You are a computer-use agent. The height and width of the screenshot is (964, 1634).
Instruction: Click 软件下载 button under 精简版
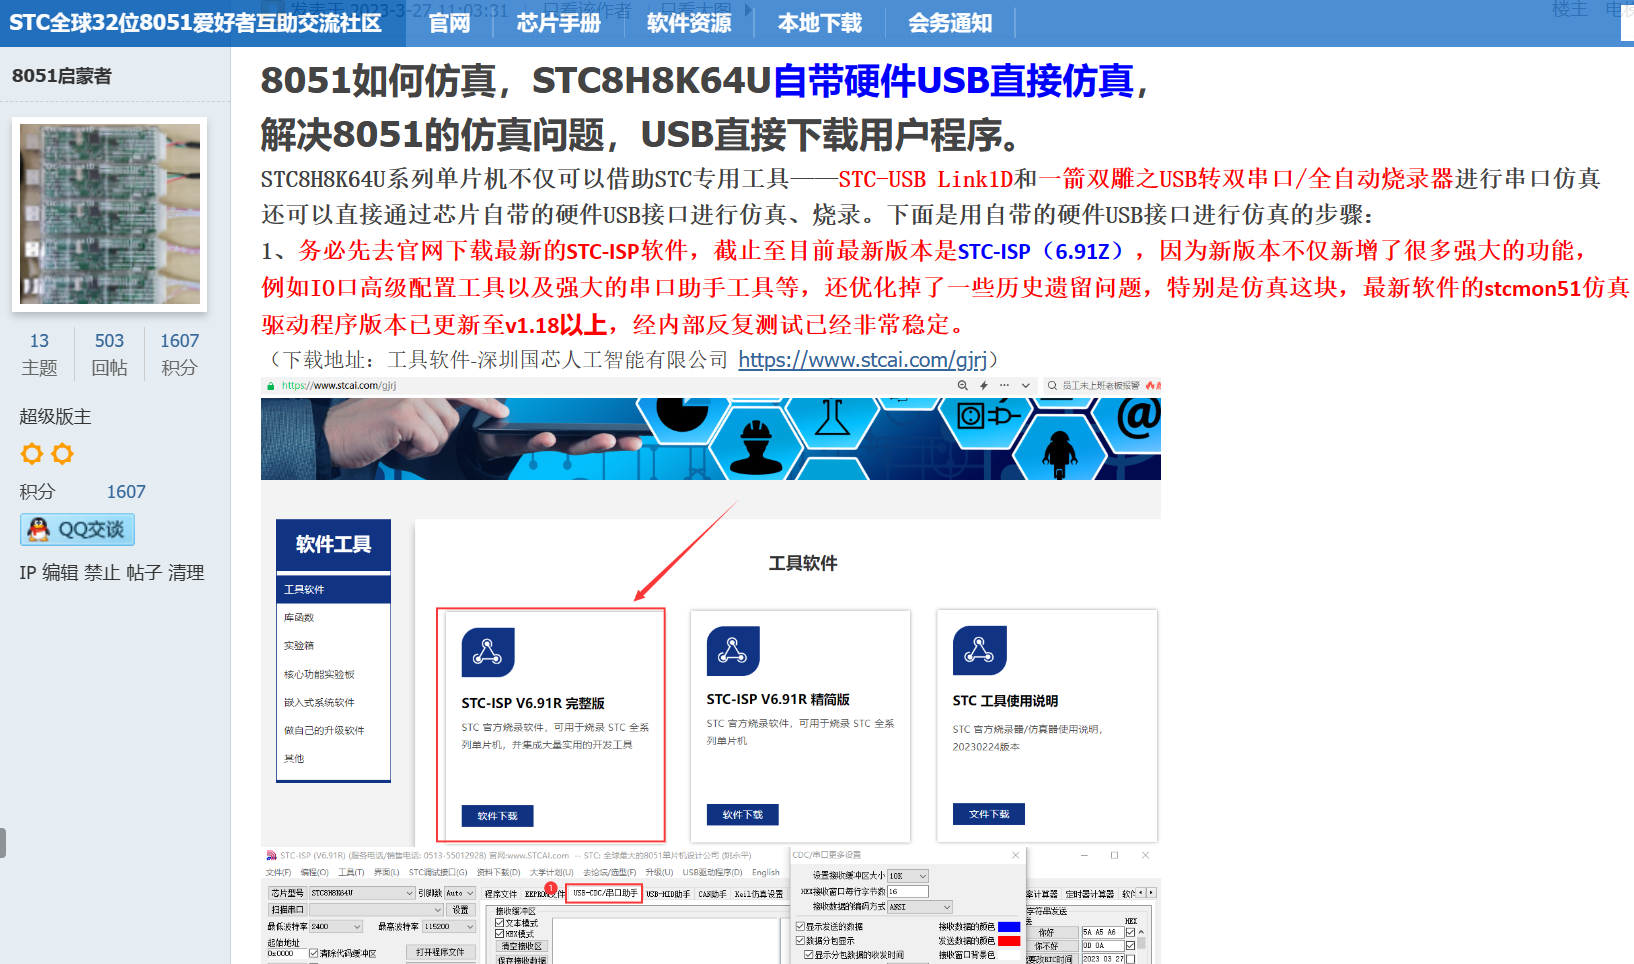[742, 815]
